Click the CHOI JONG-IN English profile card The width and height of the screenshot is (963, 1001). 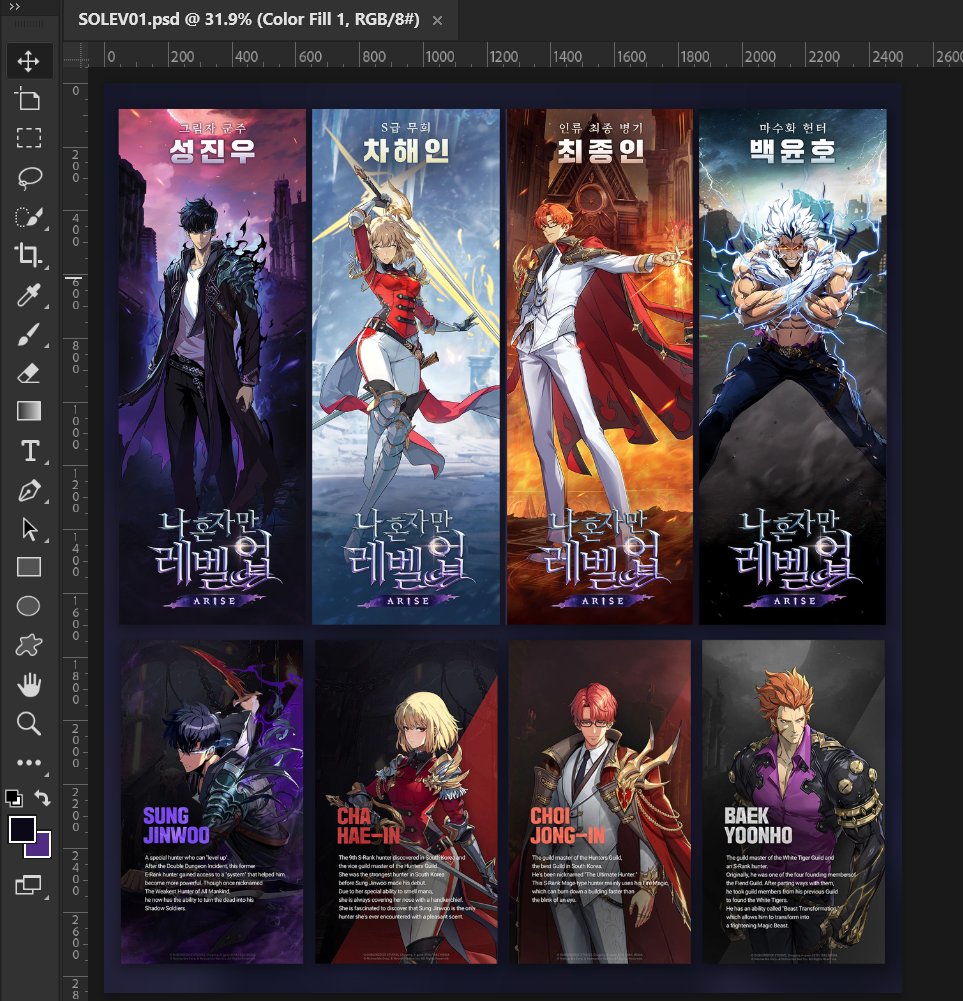click(x=600, y=802)
